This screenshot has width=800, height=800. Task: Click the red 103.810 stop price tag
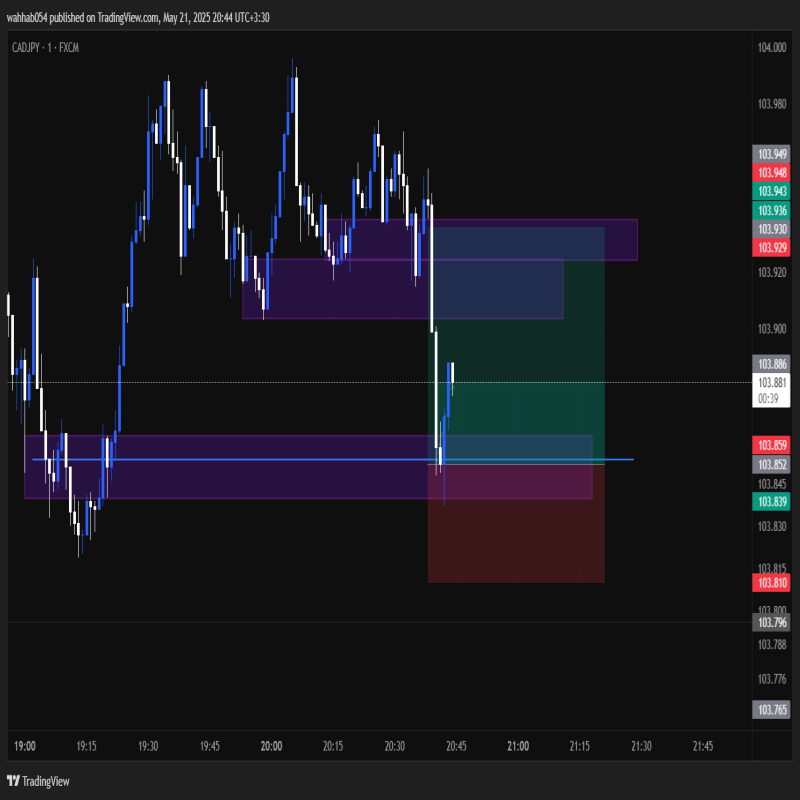[x=771, y=583]
